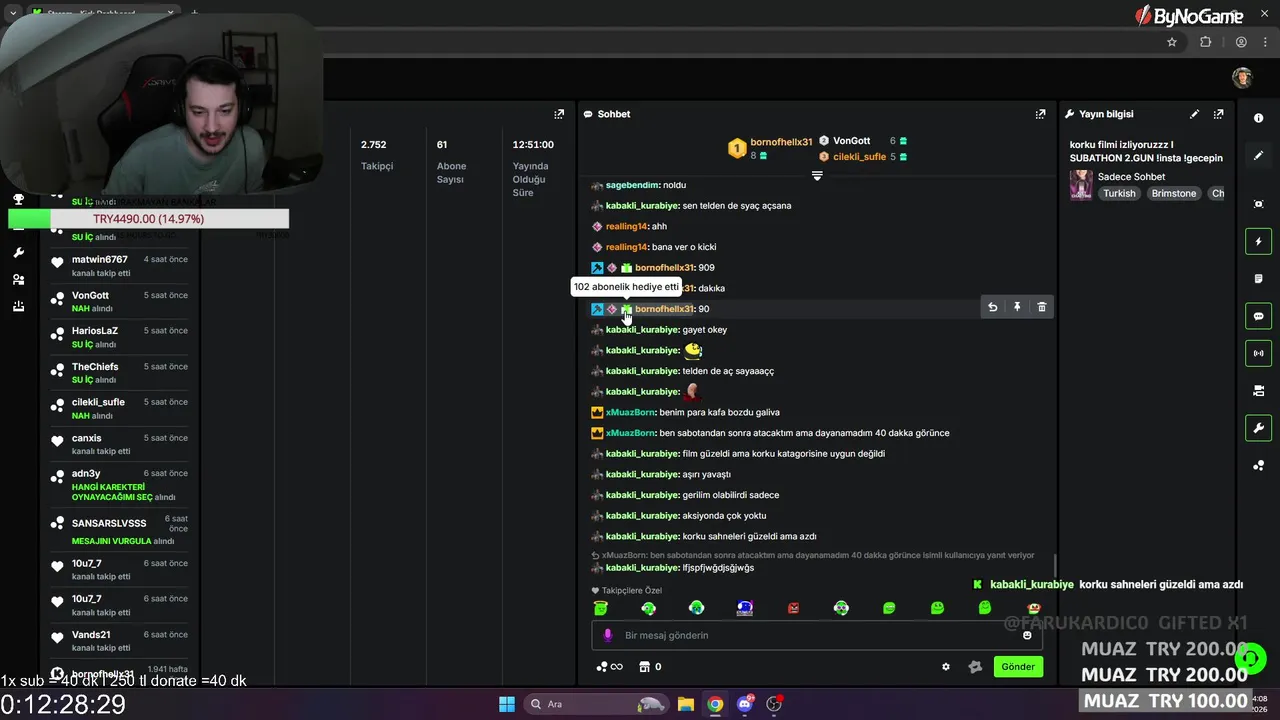
Task: Click the 2.752 Takipçi stat
Action: click(377, 154)
